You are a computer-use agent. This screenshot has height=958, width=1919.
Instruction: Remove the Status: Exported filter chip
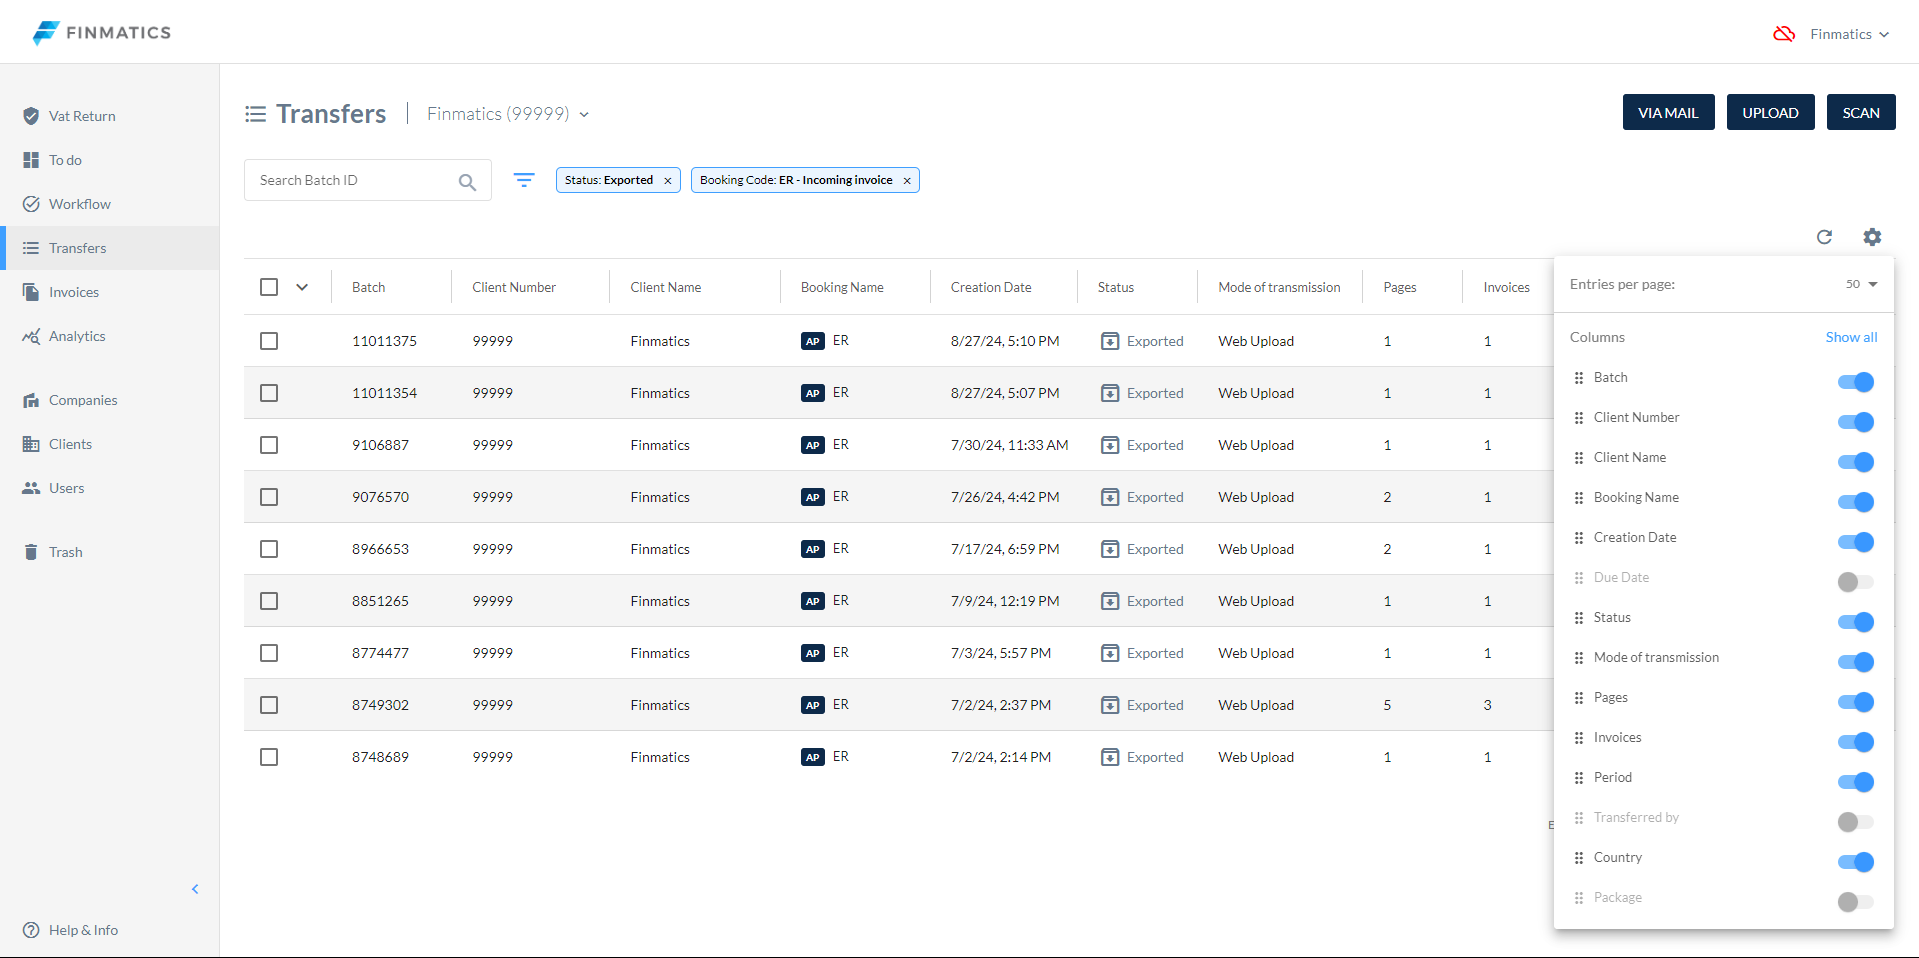(x=668, y=181)
